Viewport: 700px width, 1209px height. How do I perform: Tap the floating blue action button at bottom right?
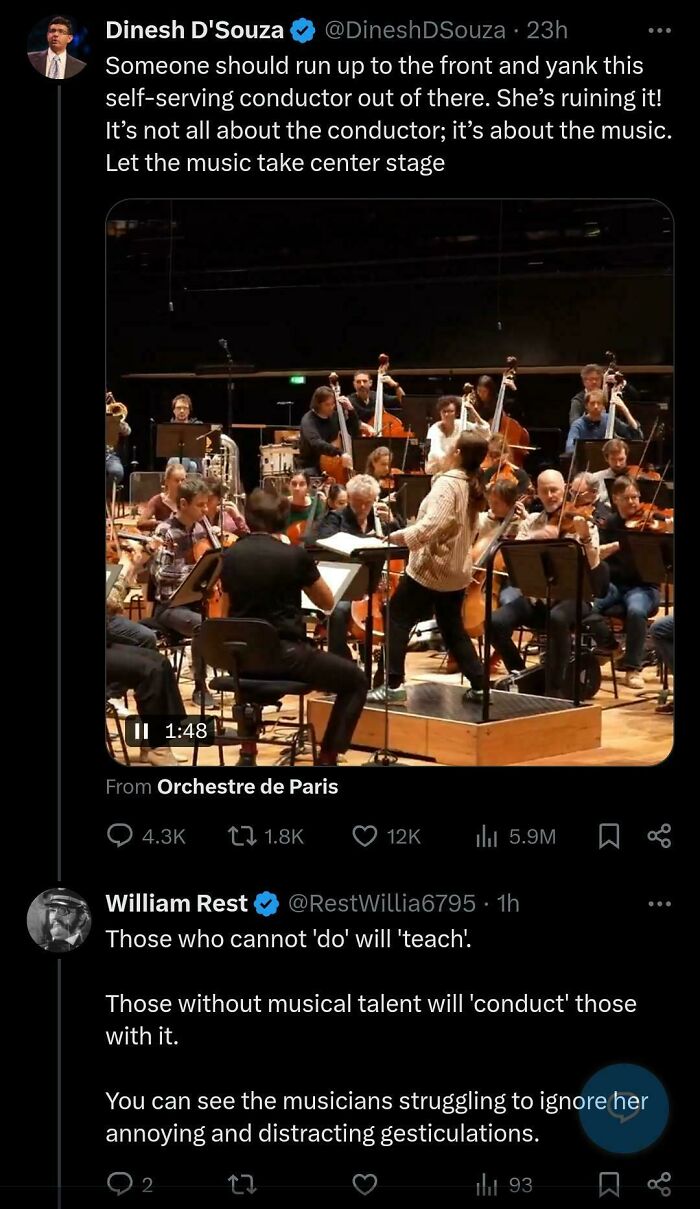click(x=623, y=1107)
